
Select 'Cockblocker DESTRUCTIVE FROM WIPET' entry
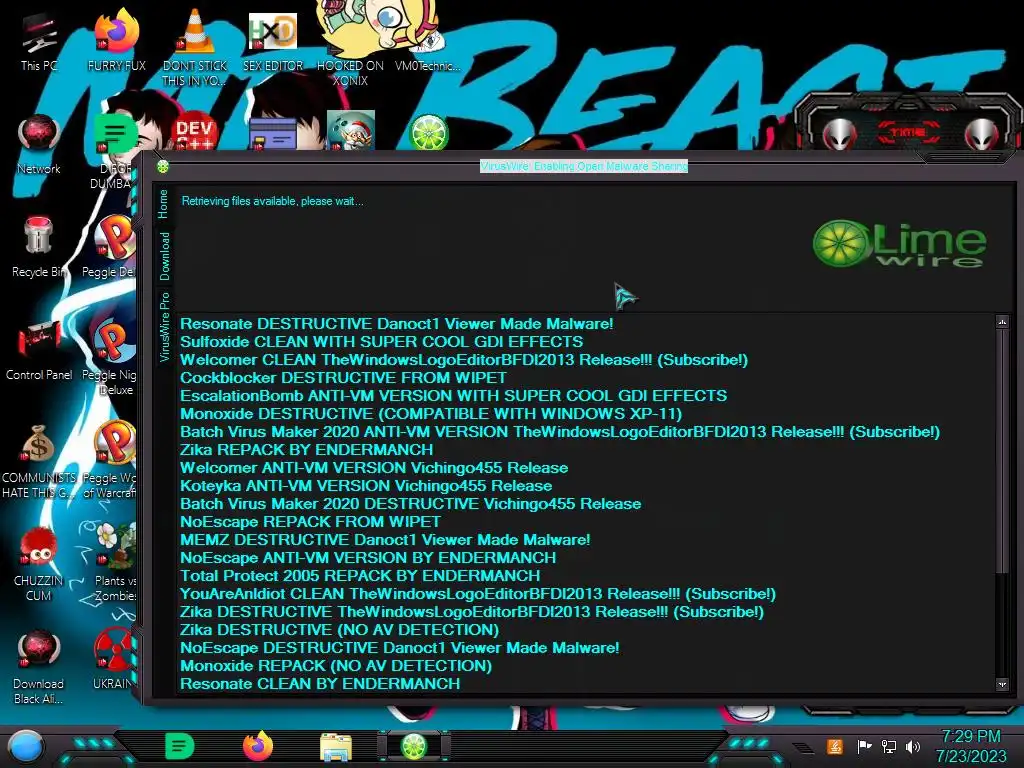(x=343, y=377)
